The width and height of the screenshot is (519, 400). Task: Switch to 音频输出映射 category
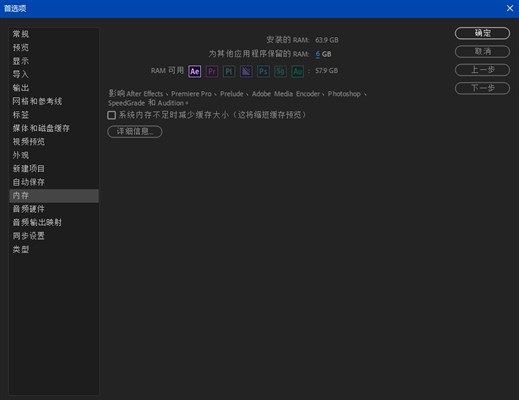(54, 223)
